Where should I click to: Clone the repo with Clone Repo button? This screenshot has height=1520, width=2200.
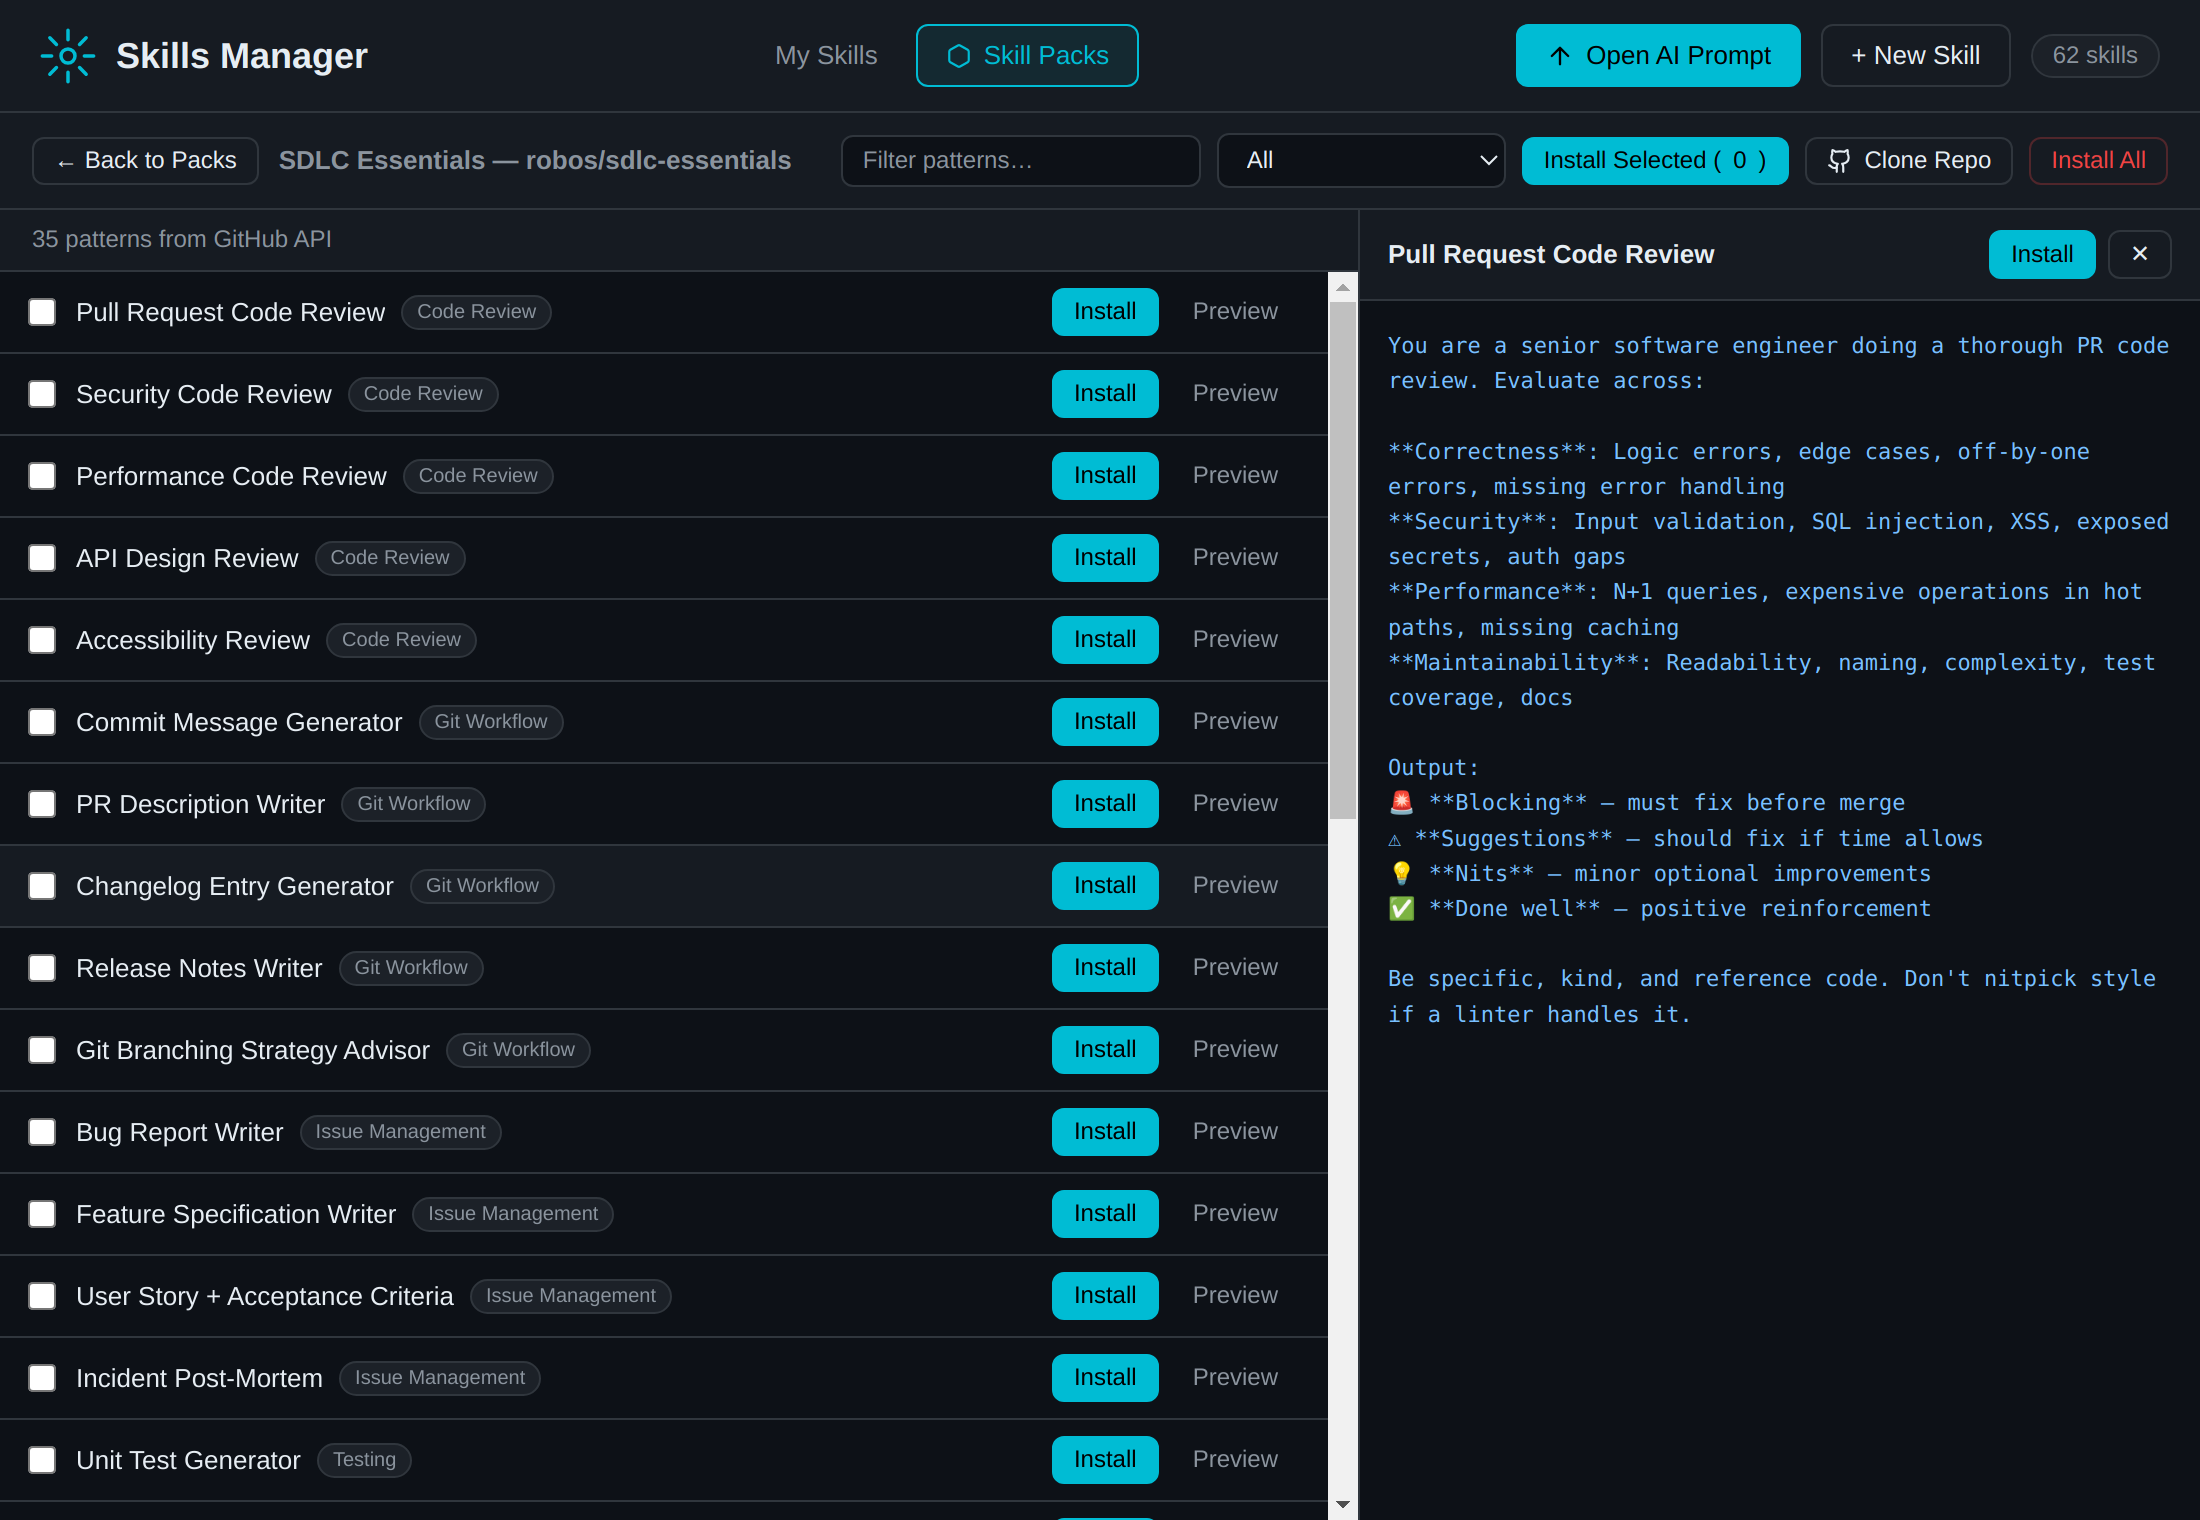coord(1909,161)
